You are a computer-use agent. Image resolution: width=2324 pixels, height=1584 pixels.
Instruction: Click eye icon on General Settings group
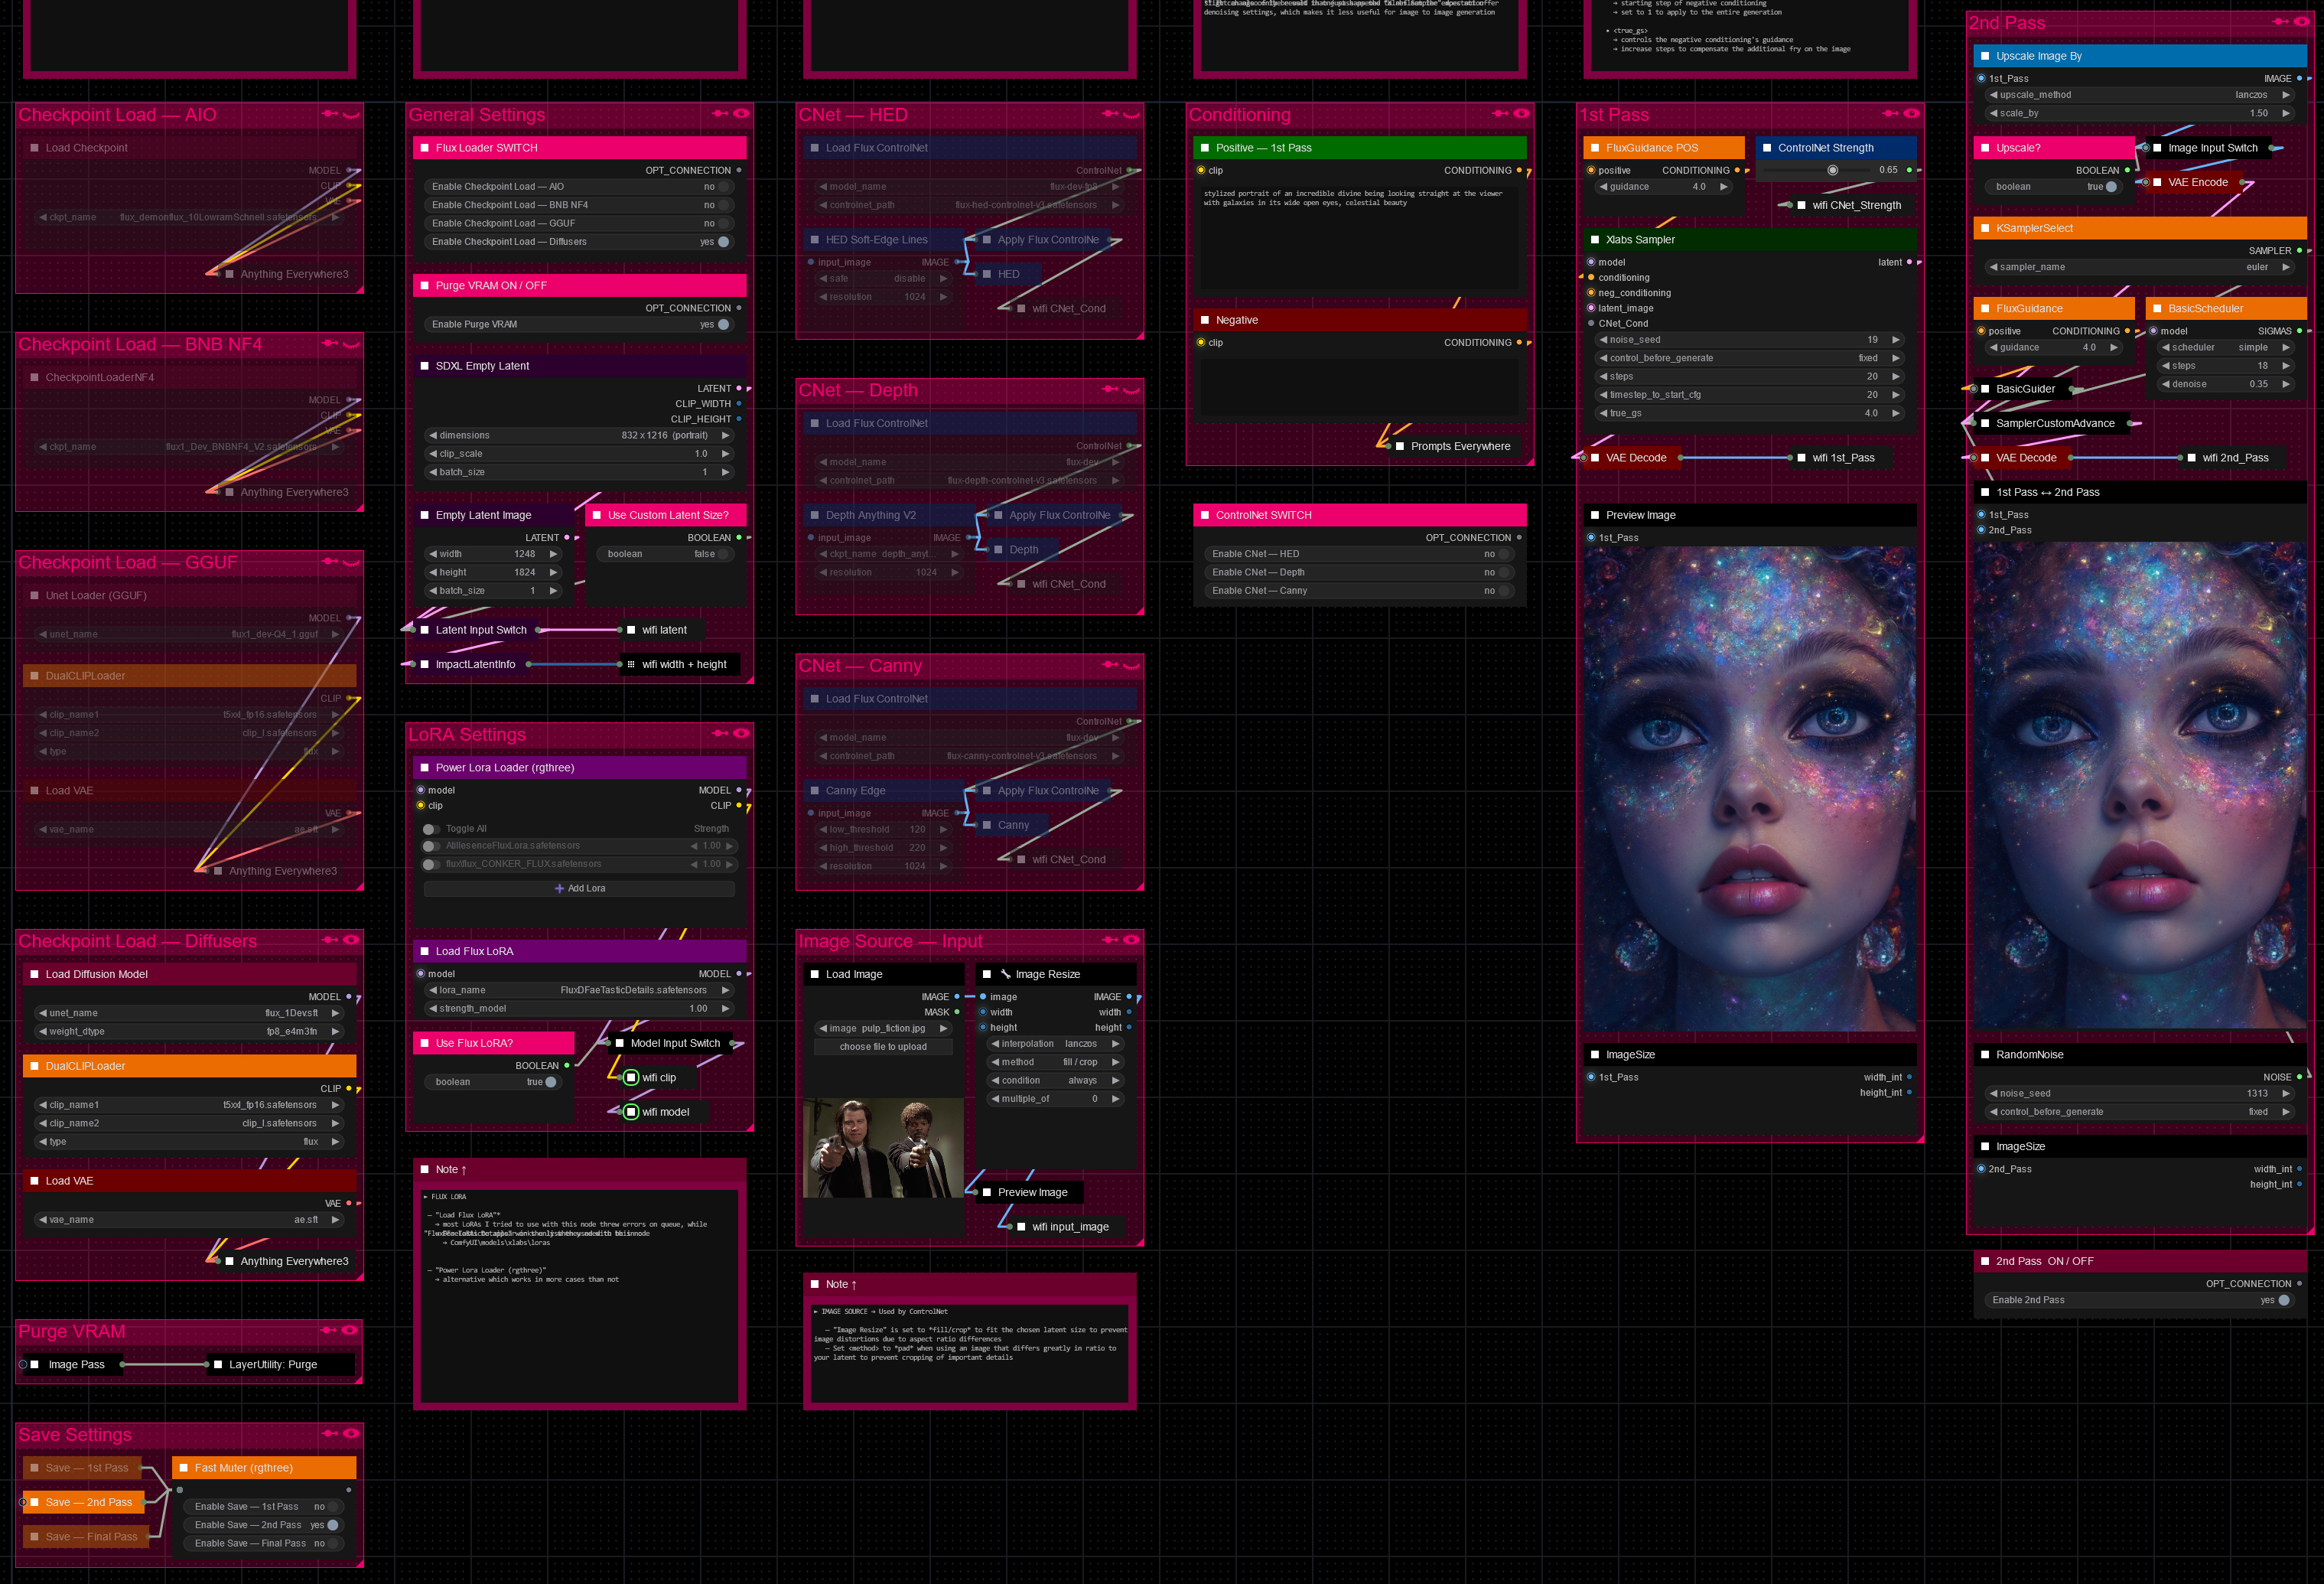click(x=741, y=114)
